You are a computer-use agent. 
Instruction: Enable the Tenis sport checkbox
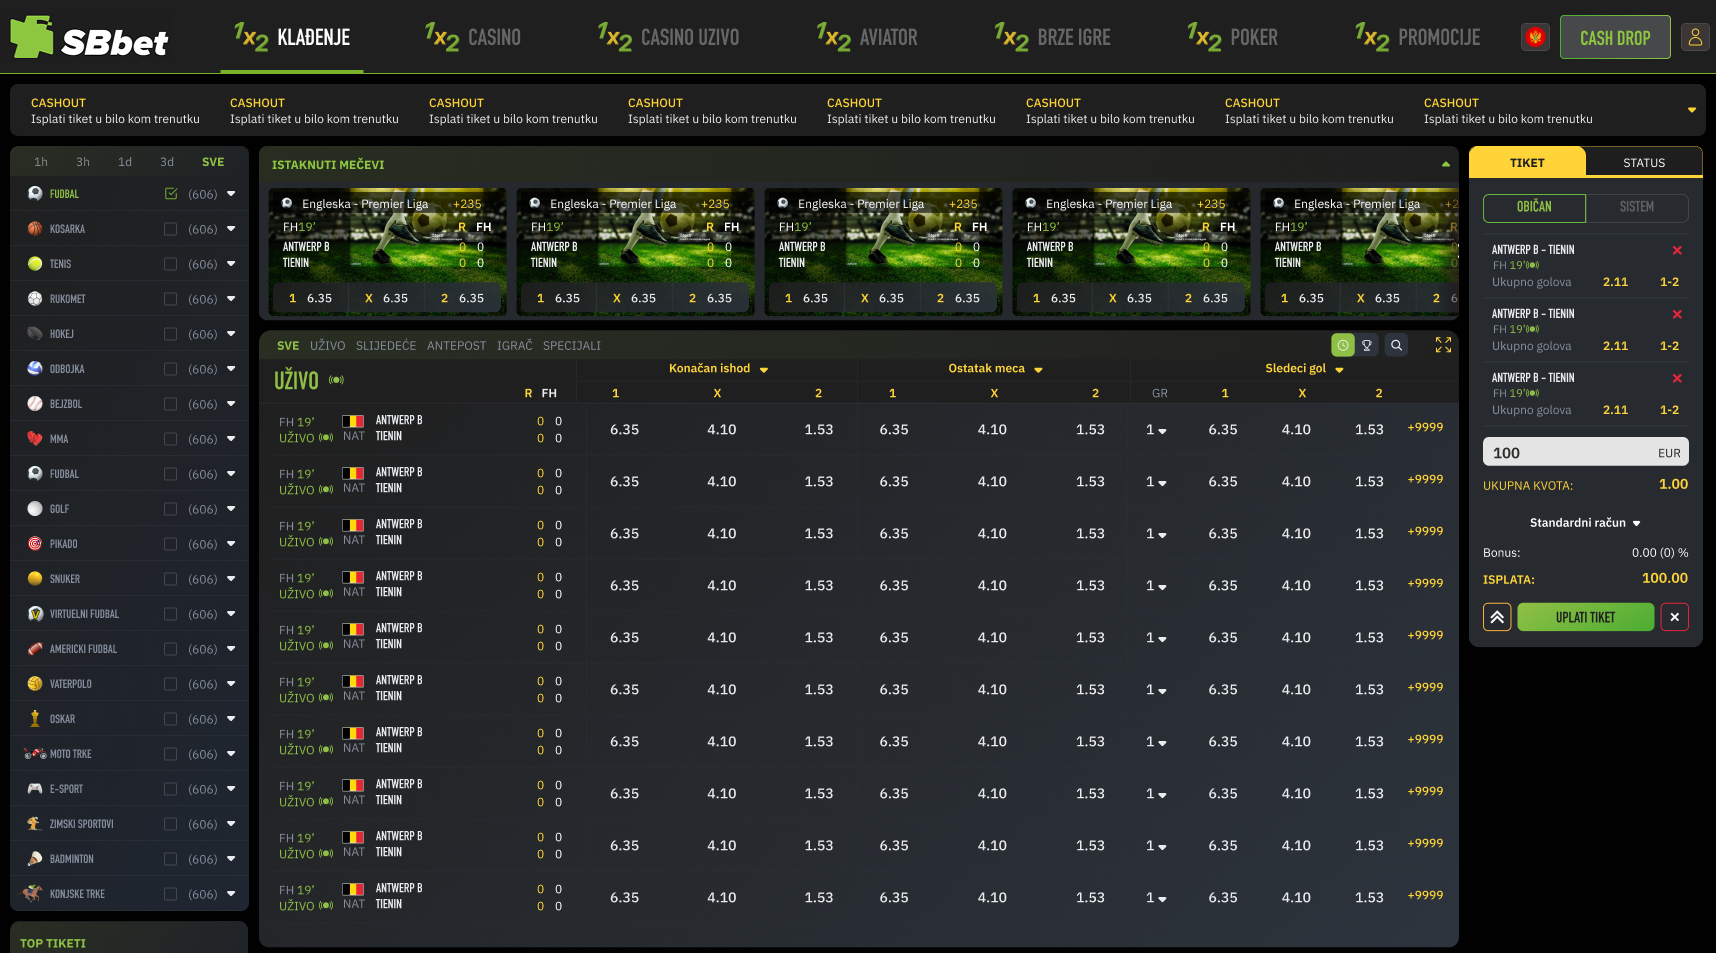170,264
